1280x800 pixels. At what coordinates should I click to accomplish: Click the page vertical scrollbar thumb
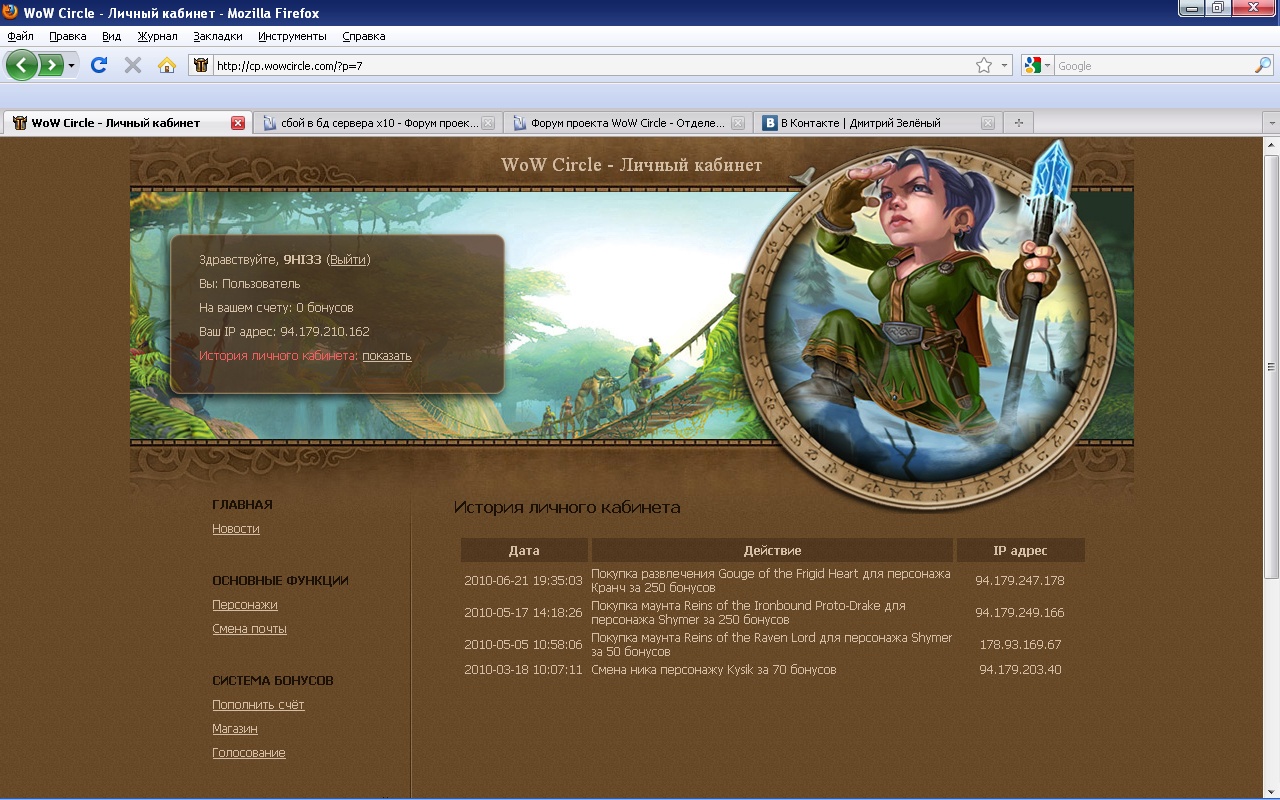coord(1272,365)
